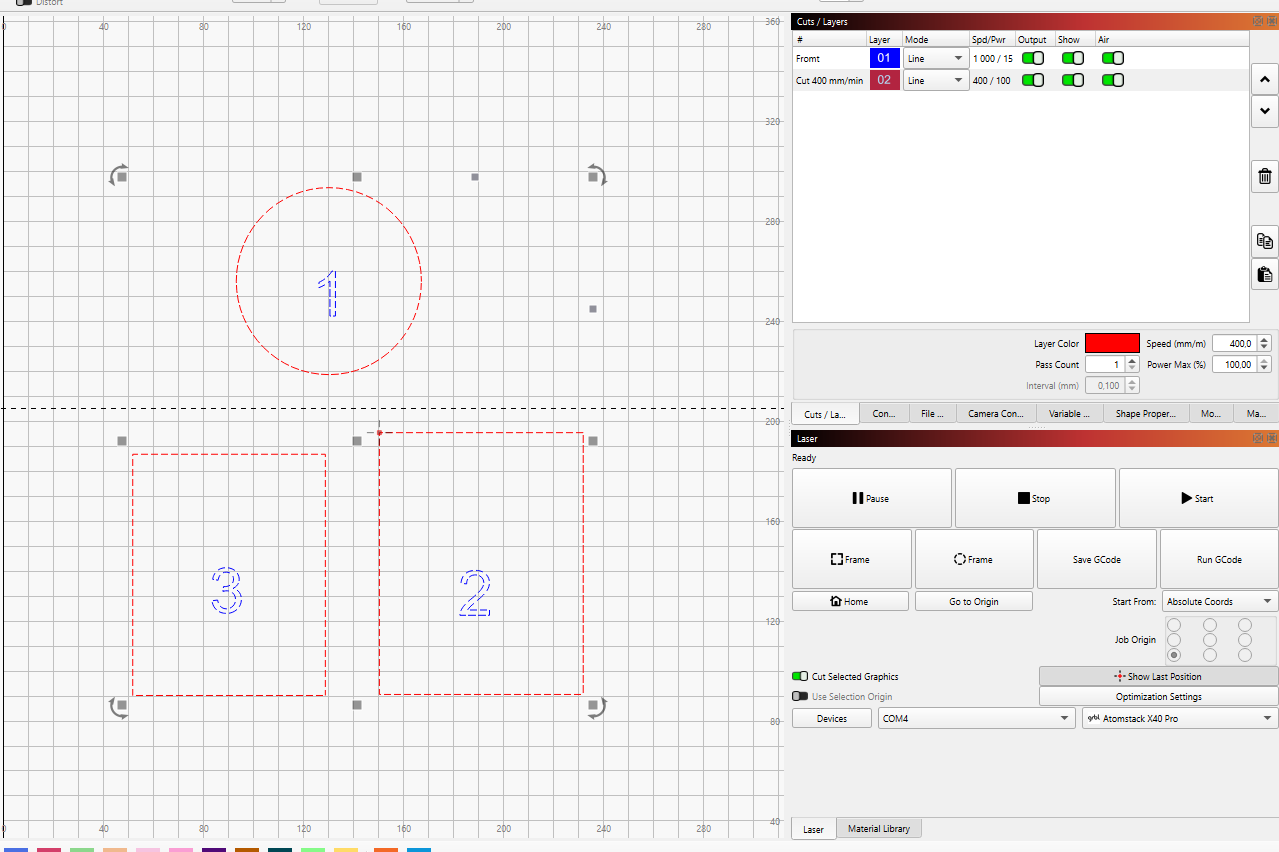Open Mode dropdown for Cut 400 mm/min layer

pyautogui.click(x=936, y=81)
